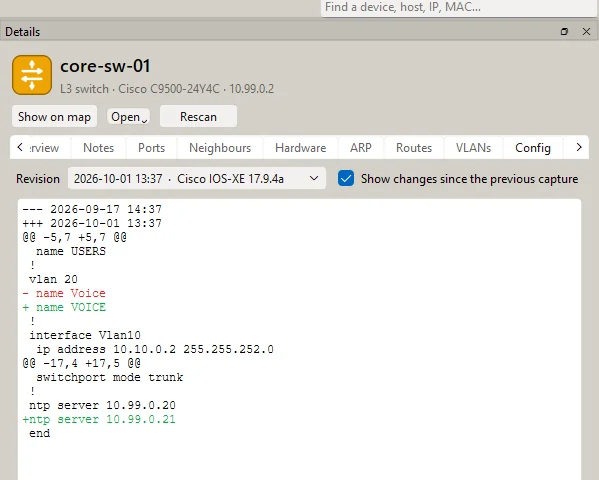Rescan the core-sw-01 device
Viewport: 599px width, 480px height.
coord(198,117)
